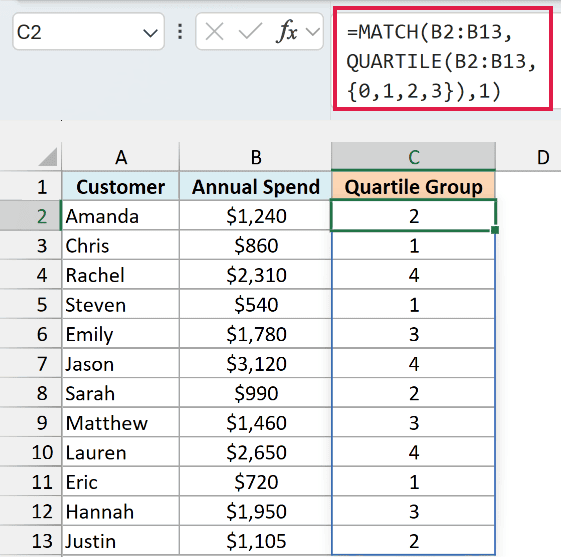The width and height of the screenshot is (561, 557).
Task: Select row 10 header
Action: (31, 452)
